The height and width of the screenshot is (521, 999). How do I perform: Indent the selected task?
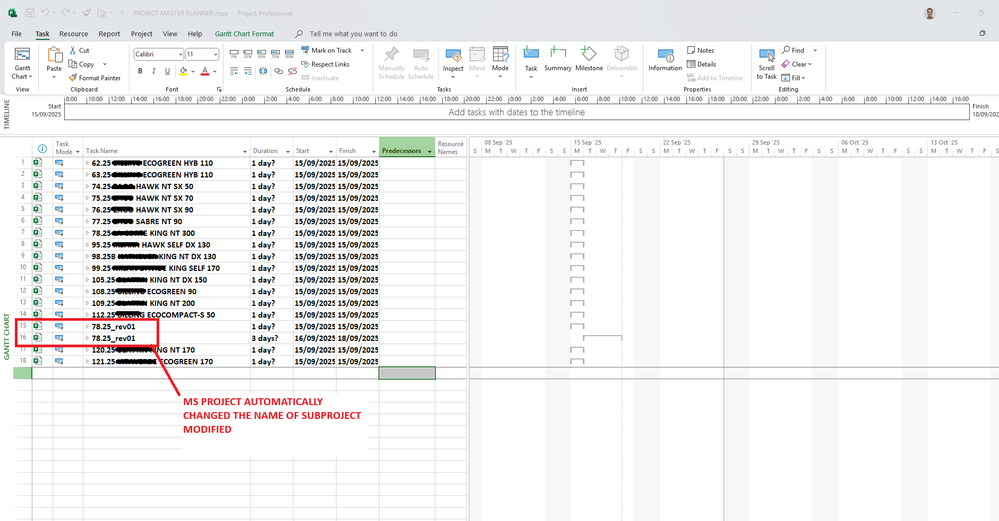248,71
